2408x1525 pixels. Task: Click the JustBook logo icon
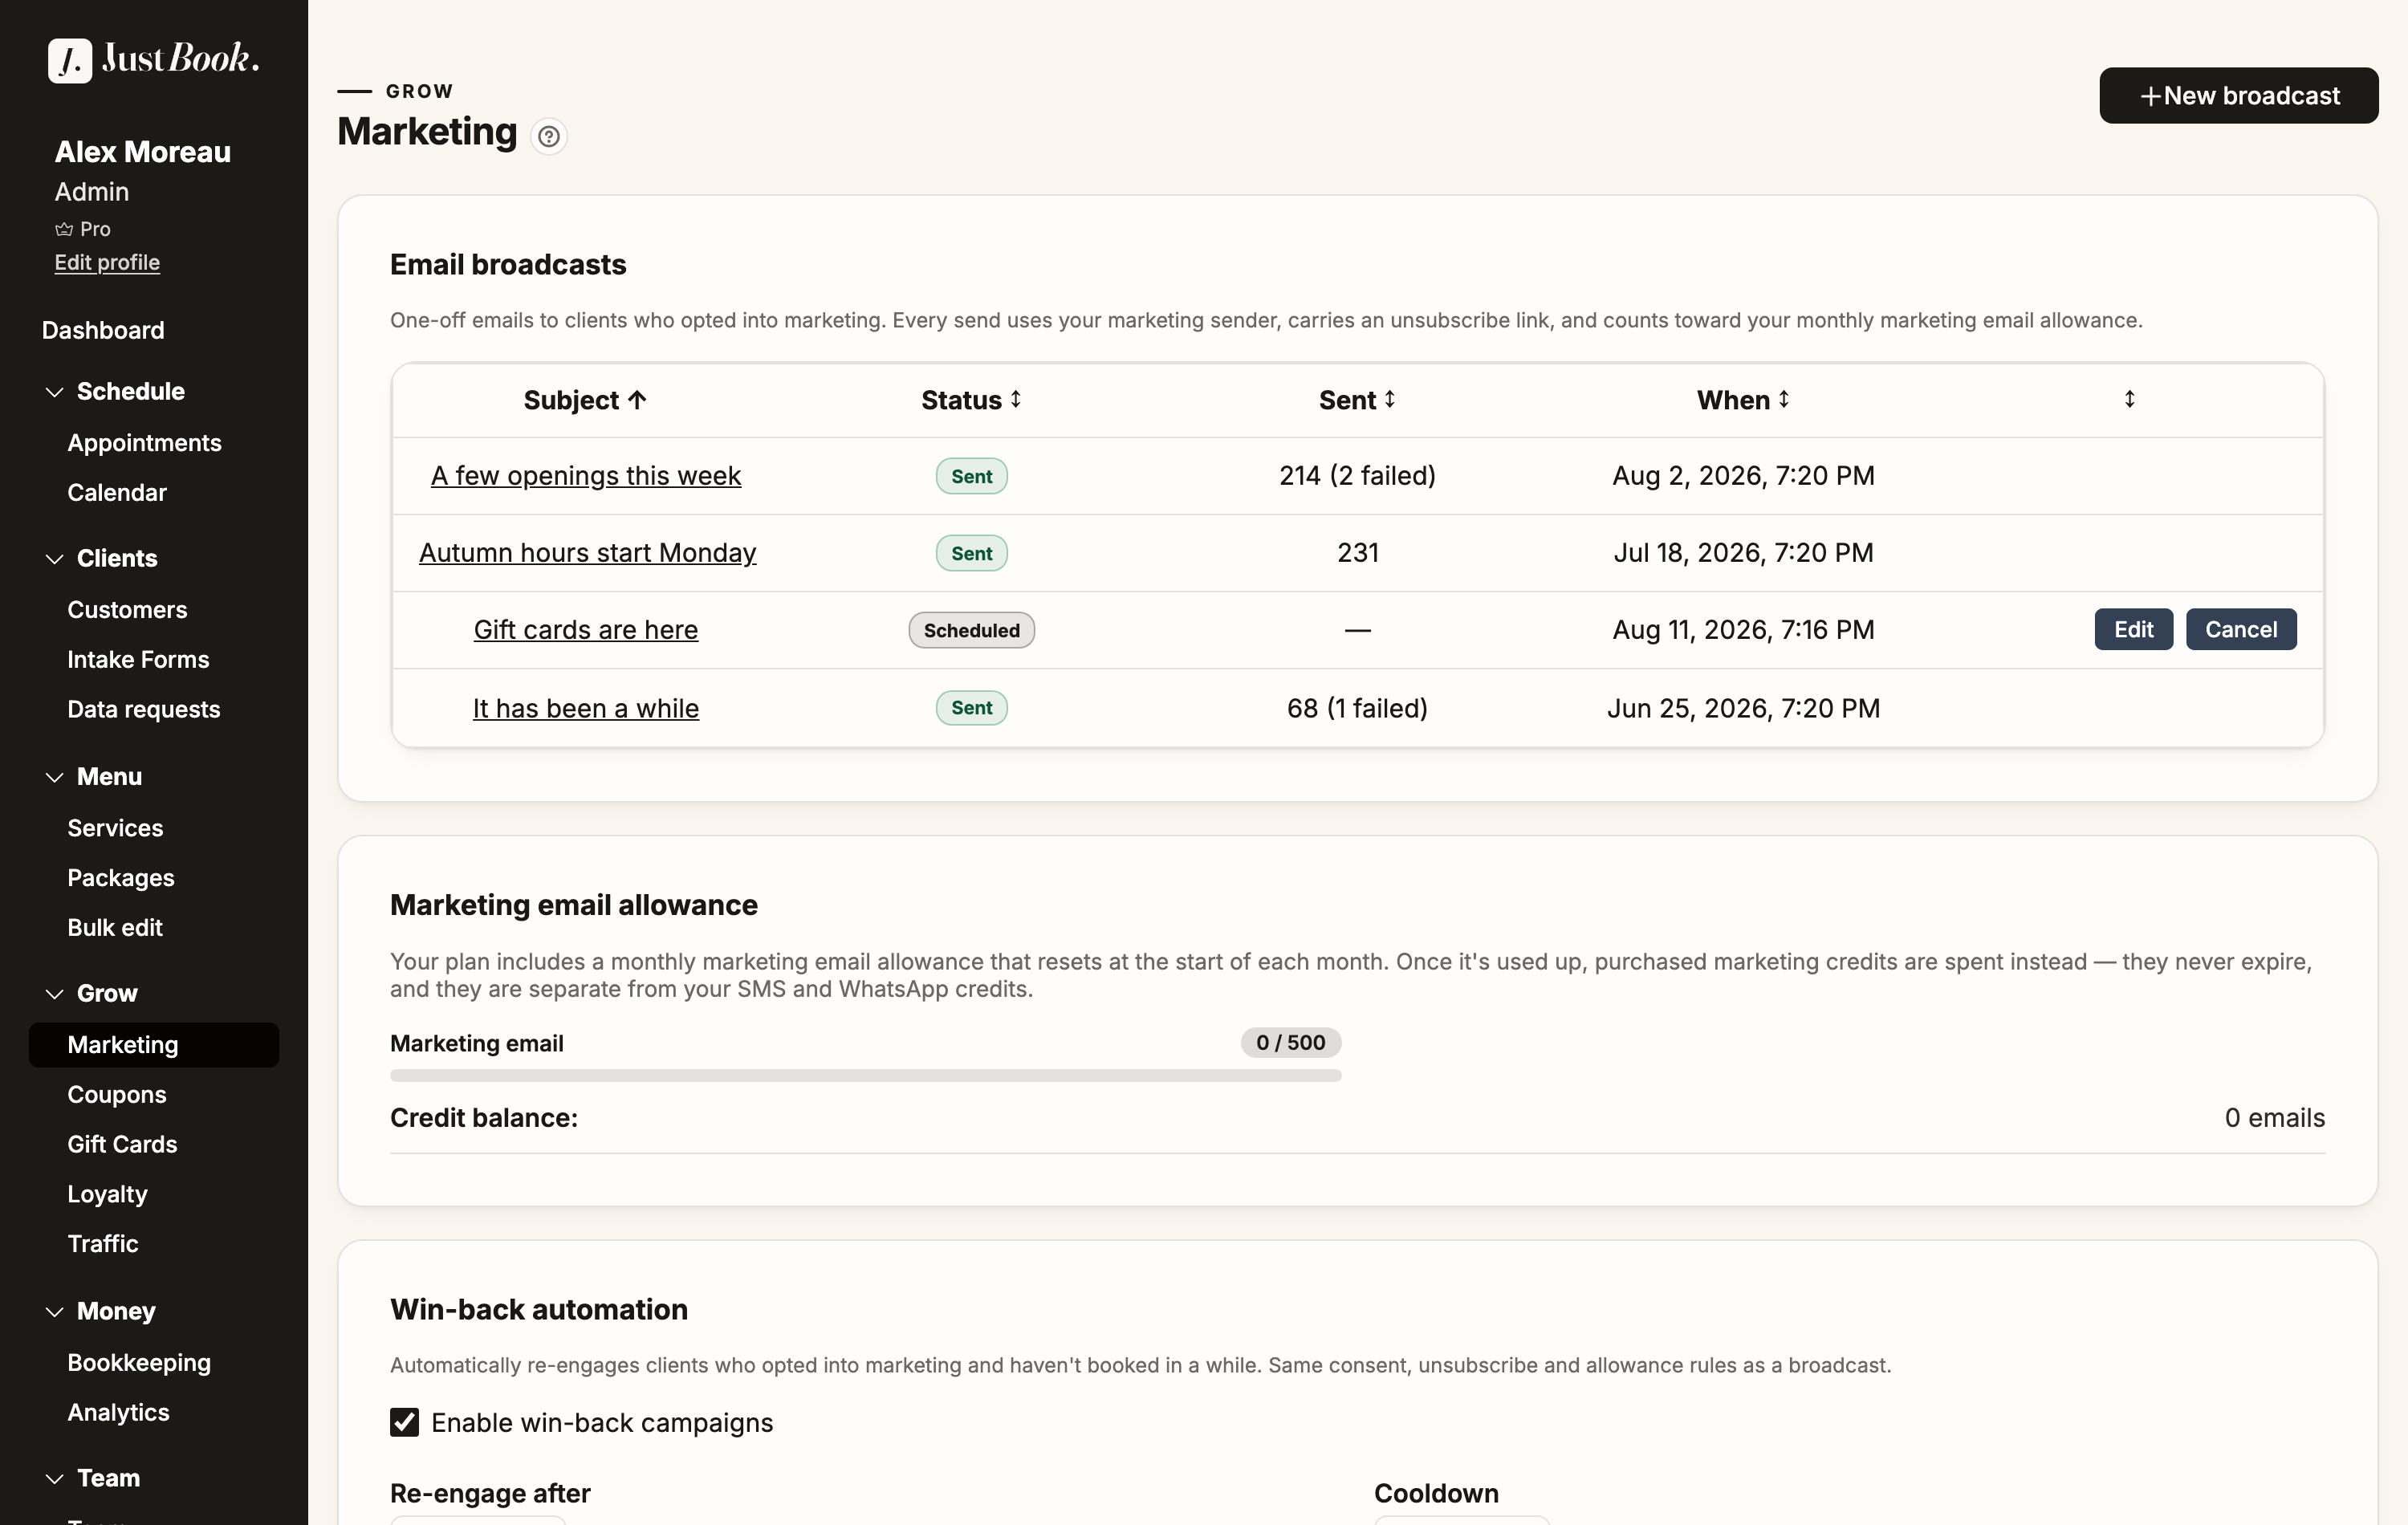70,60
